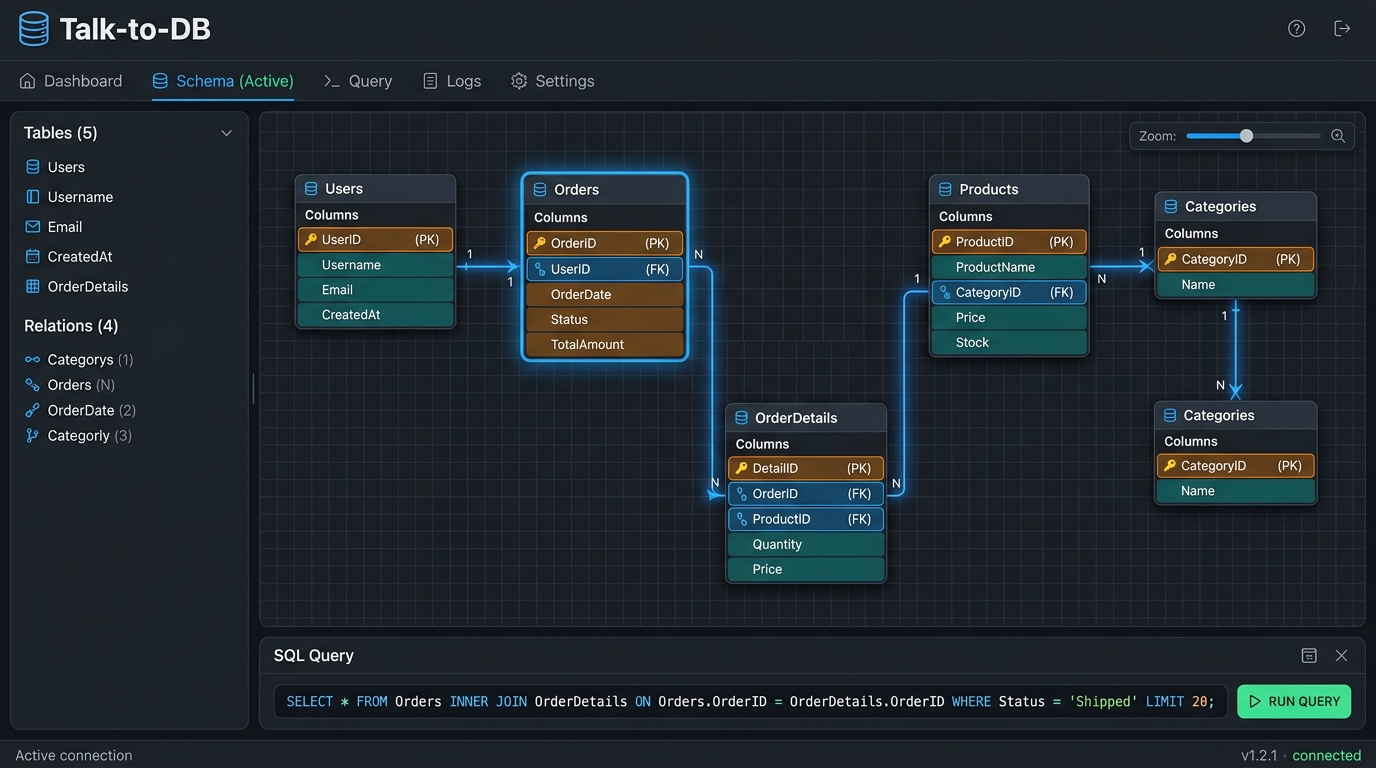Image resolution: width=1376 pixels, height=768 pixels.
Task: Click the CreatedAt calendar icon in sidebar
Action: 33,257
